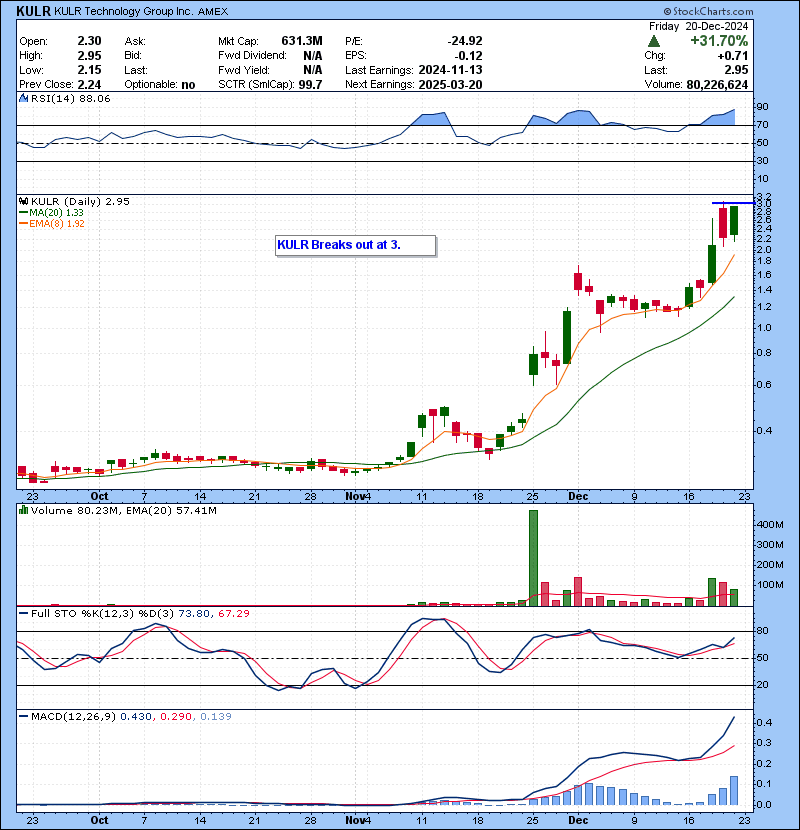Click the Optionable value 'no'
Screen dimensions: 800x830
point(188,84)
